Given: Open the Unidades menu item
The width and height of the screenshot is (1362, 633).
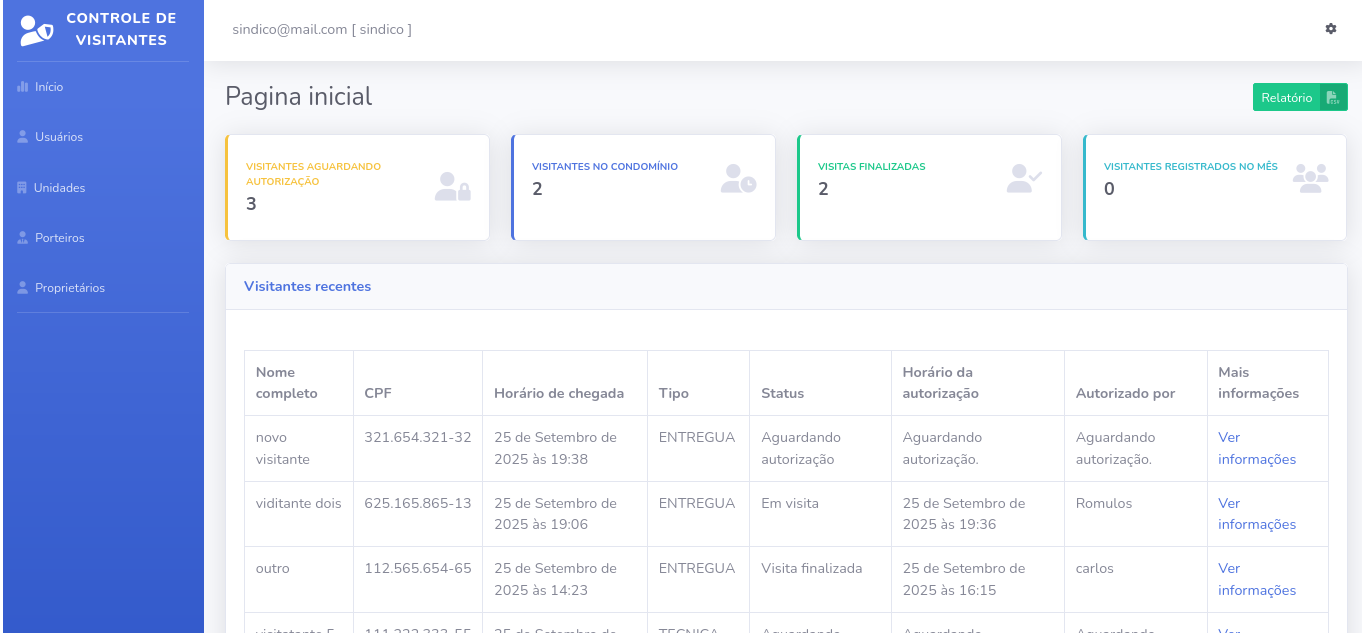Looking at the screenshot, I should click(59, 188).
